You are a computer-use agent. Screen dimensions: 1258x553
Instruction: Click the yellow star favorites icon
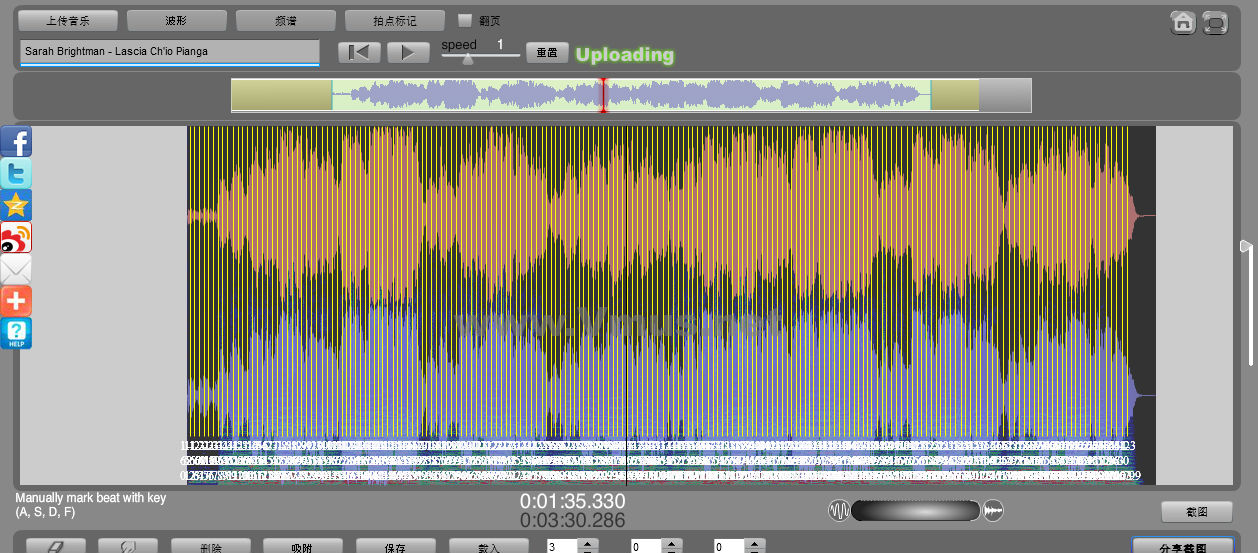(x=16, y=205)
